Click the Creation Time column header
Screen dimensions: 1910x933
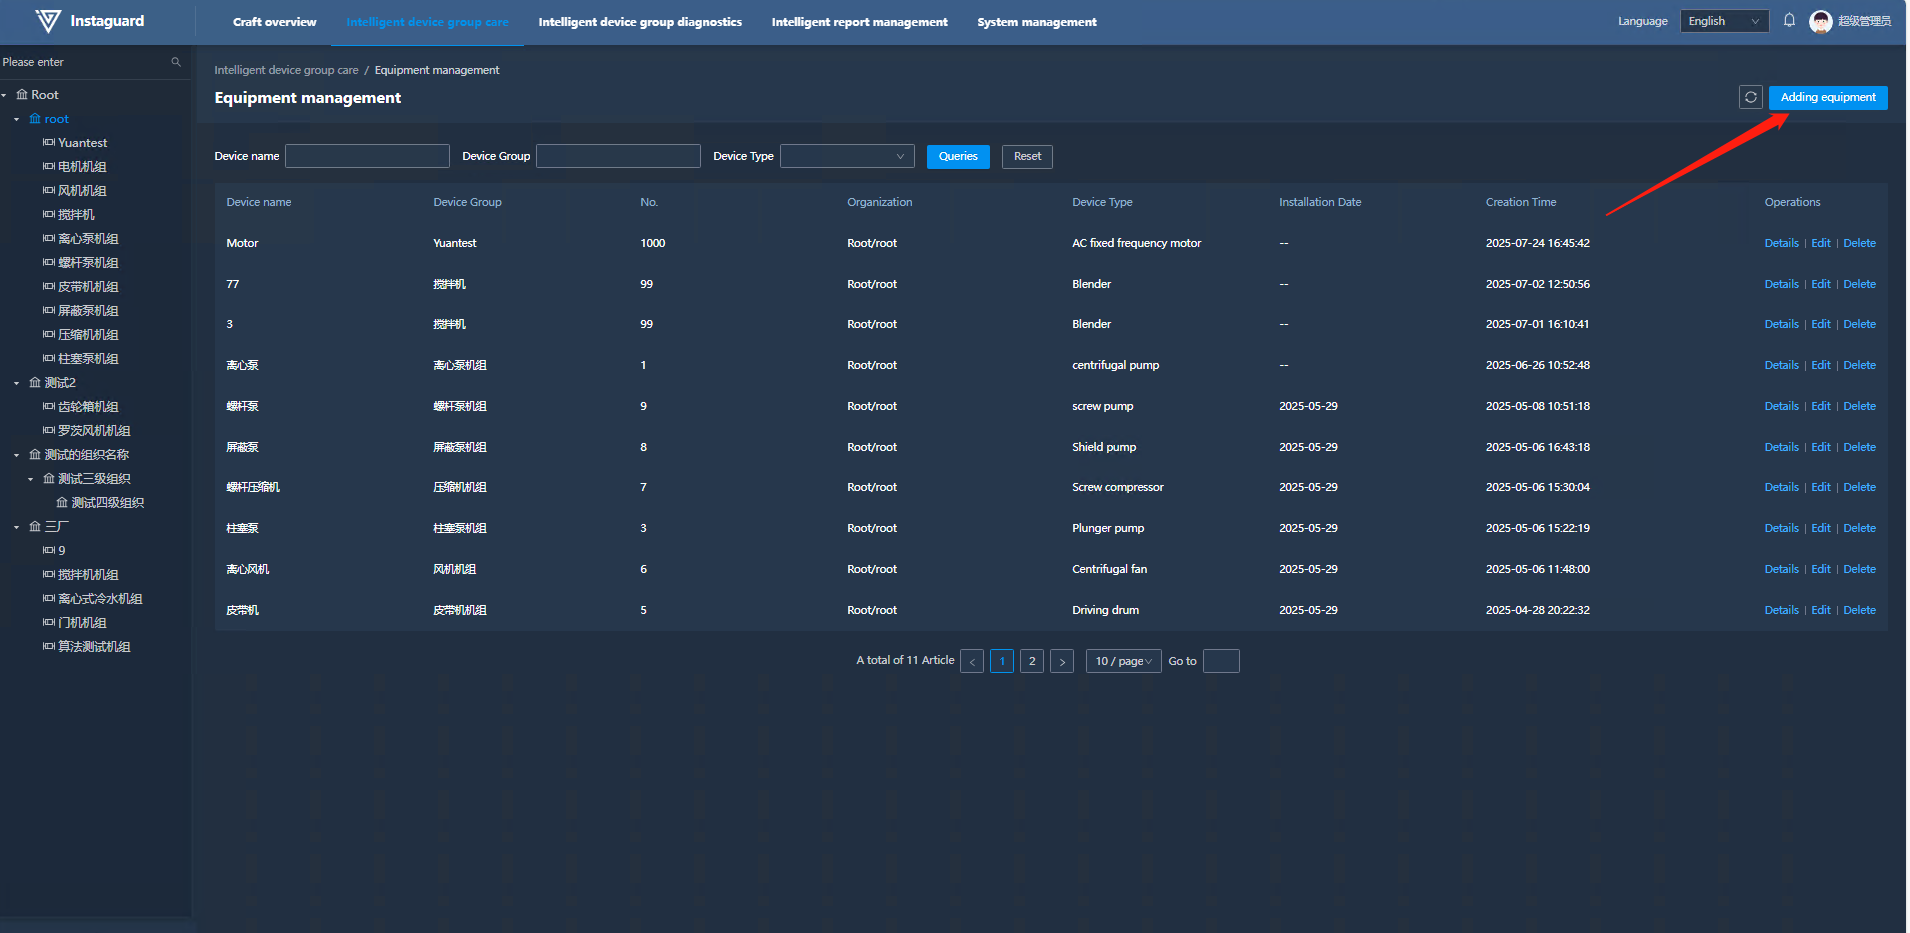(1521, 202)
